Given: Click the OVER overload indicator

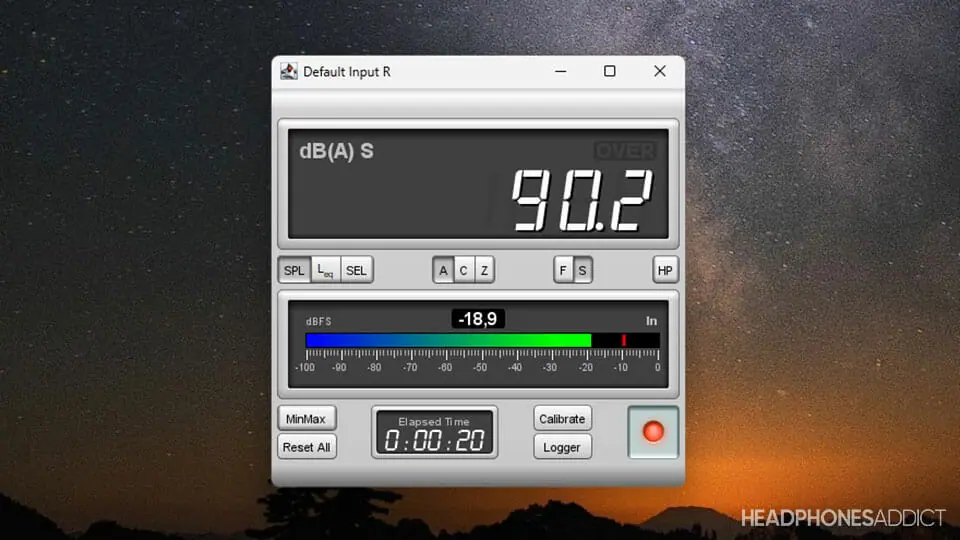Looking at the screenshot, I should [x=624, y=151].
